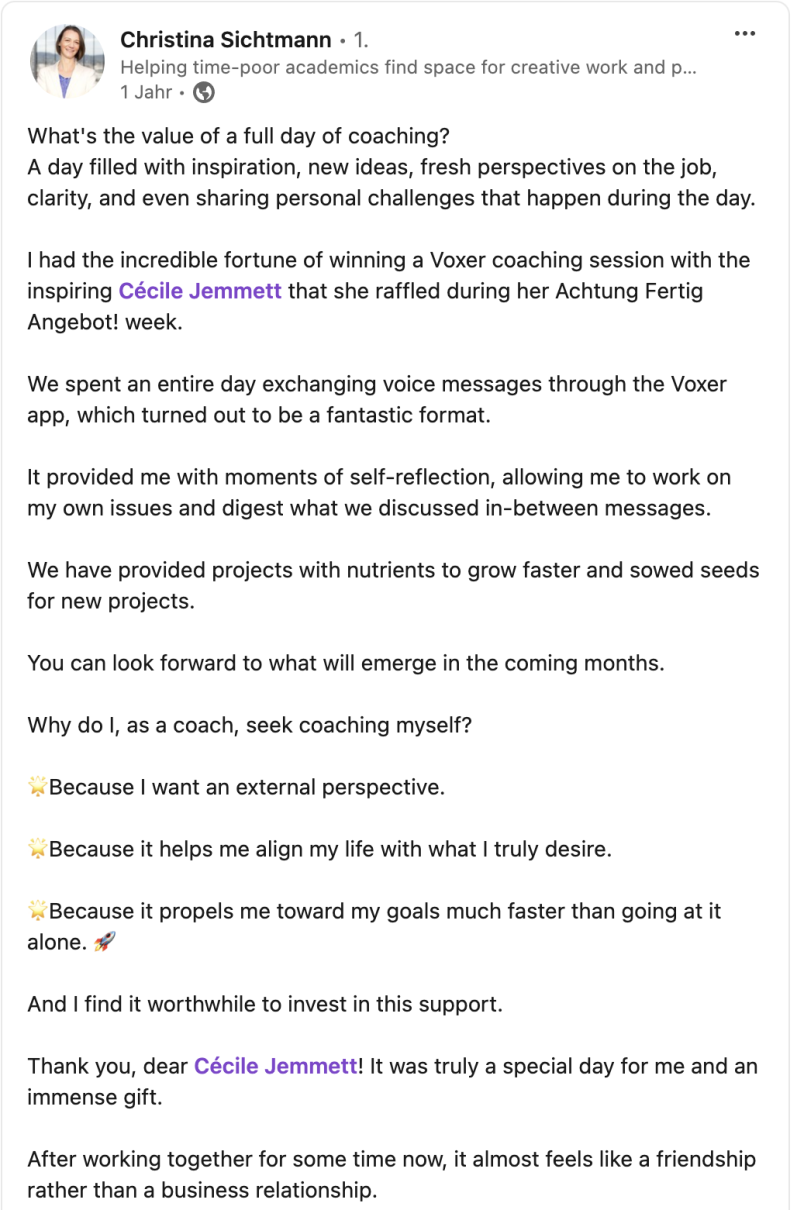Open the first Cécile Jemmett mention after "inspiring"
The width and height of the screenshot is (797, 1210).
click(200, 290)
